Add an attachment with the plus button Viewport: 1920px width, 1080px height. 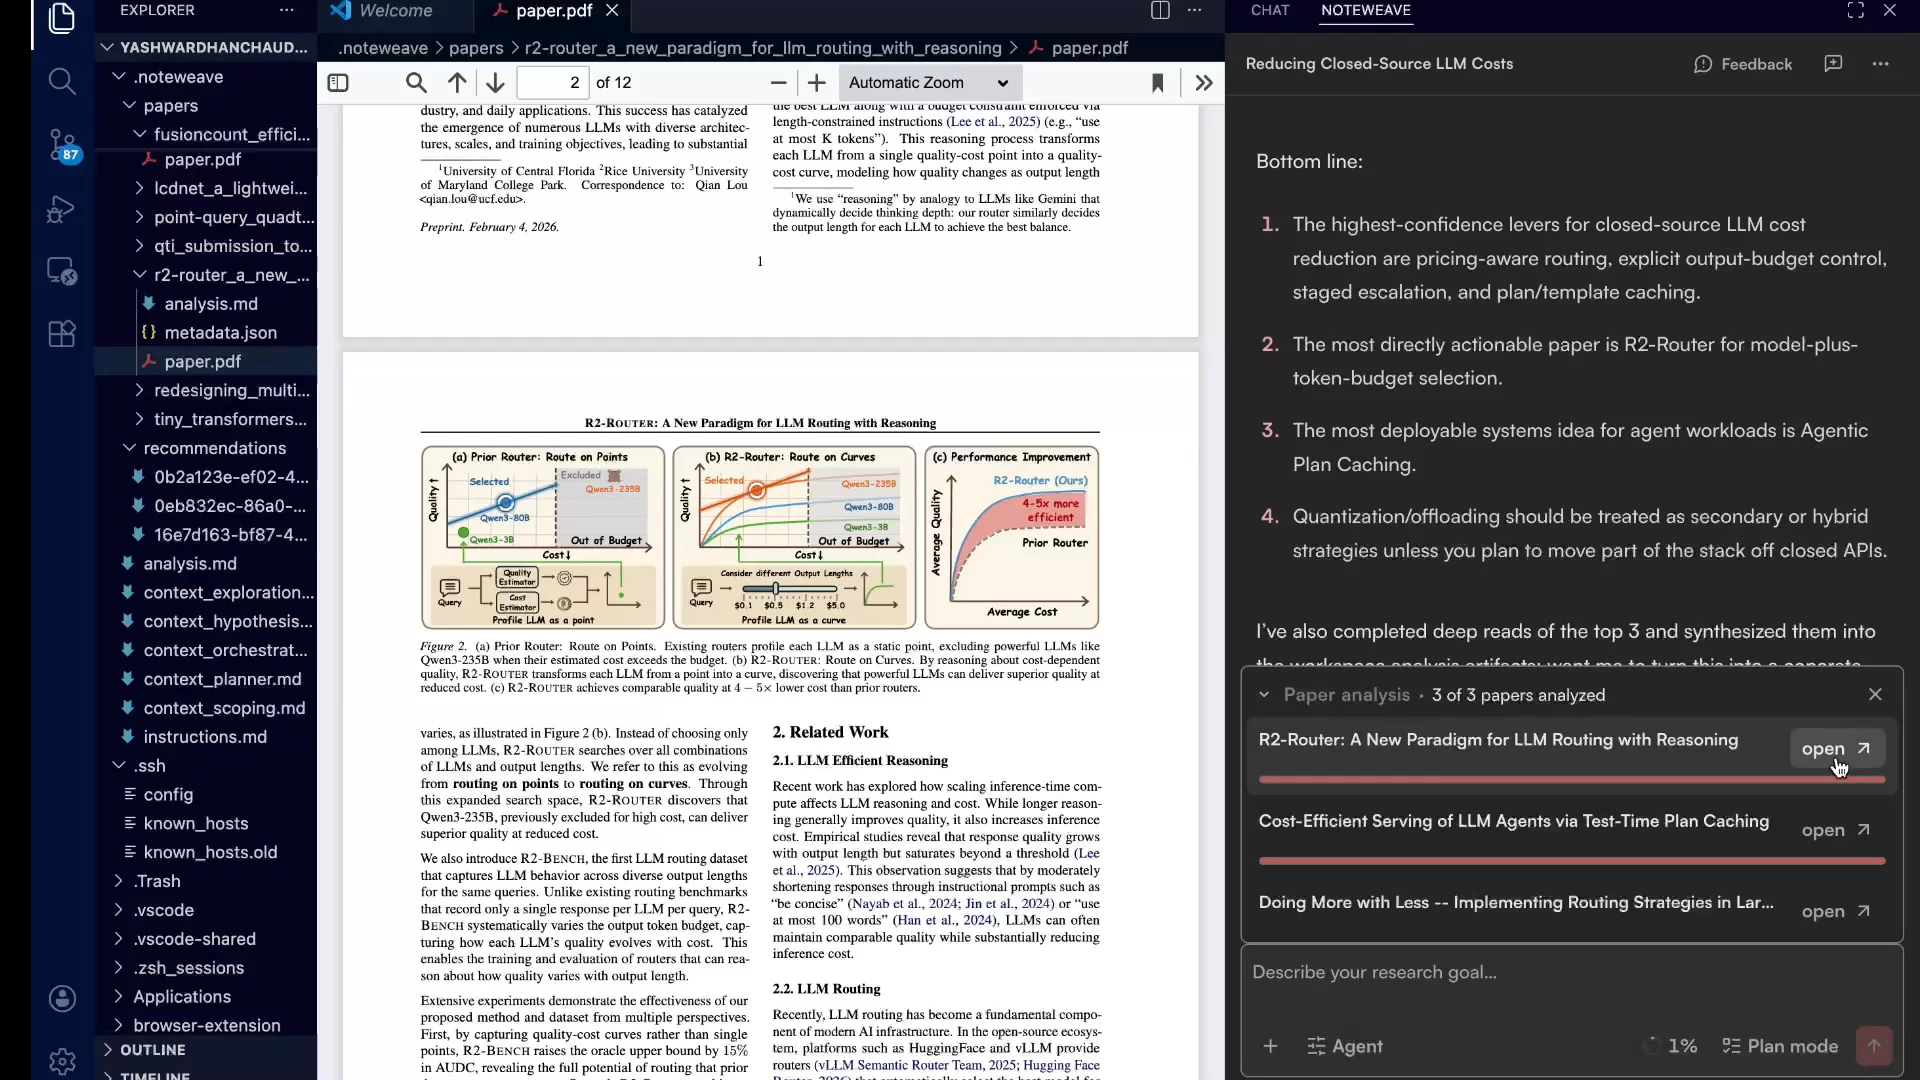tap(1270, 1046)
